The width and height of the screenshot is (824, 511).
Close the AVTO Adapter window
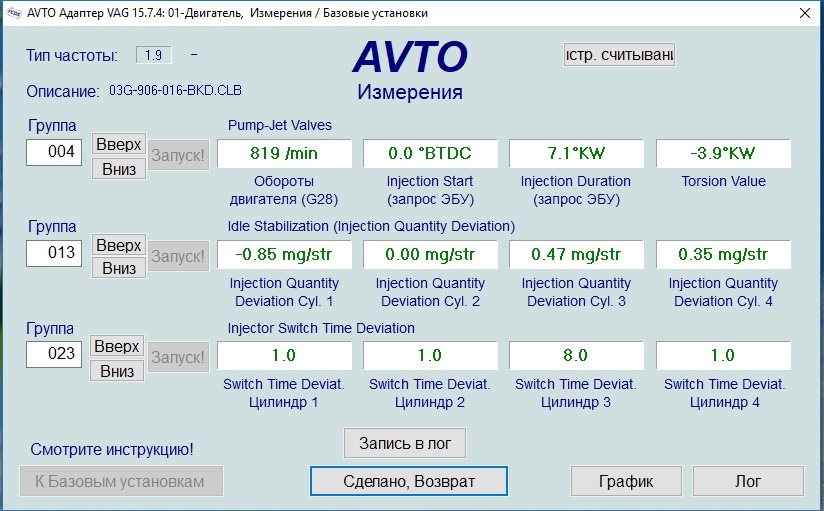pos(805,13)
